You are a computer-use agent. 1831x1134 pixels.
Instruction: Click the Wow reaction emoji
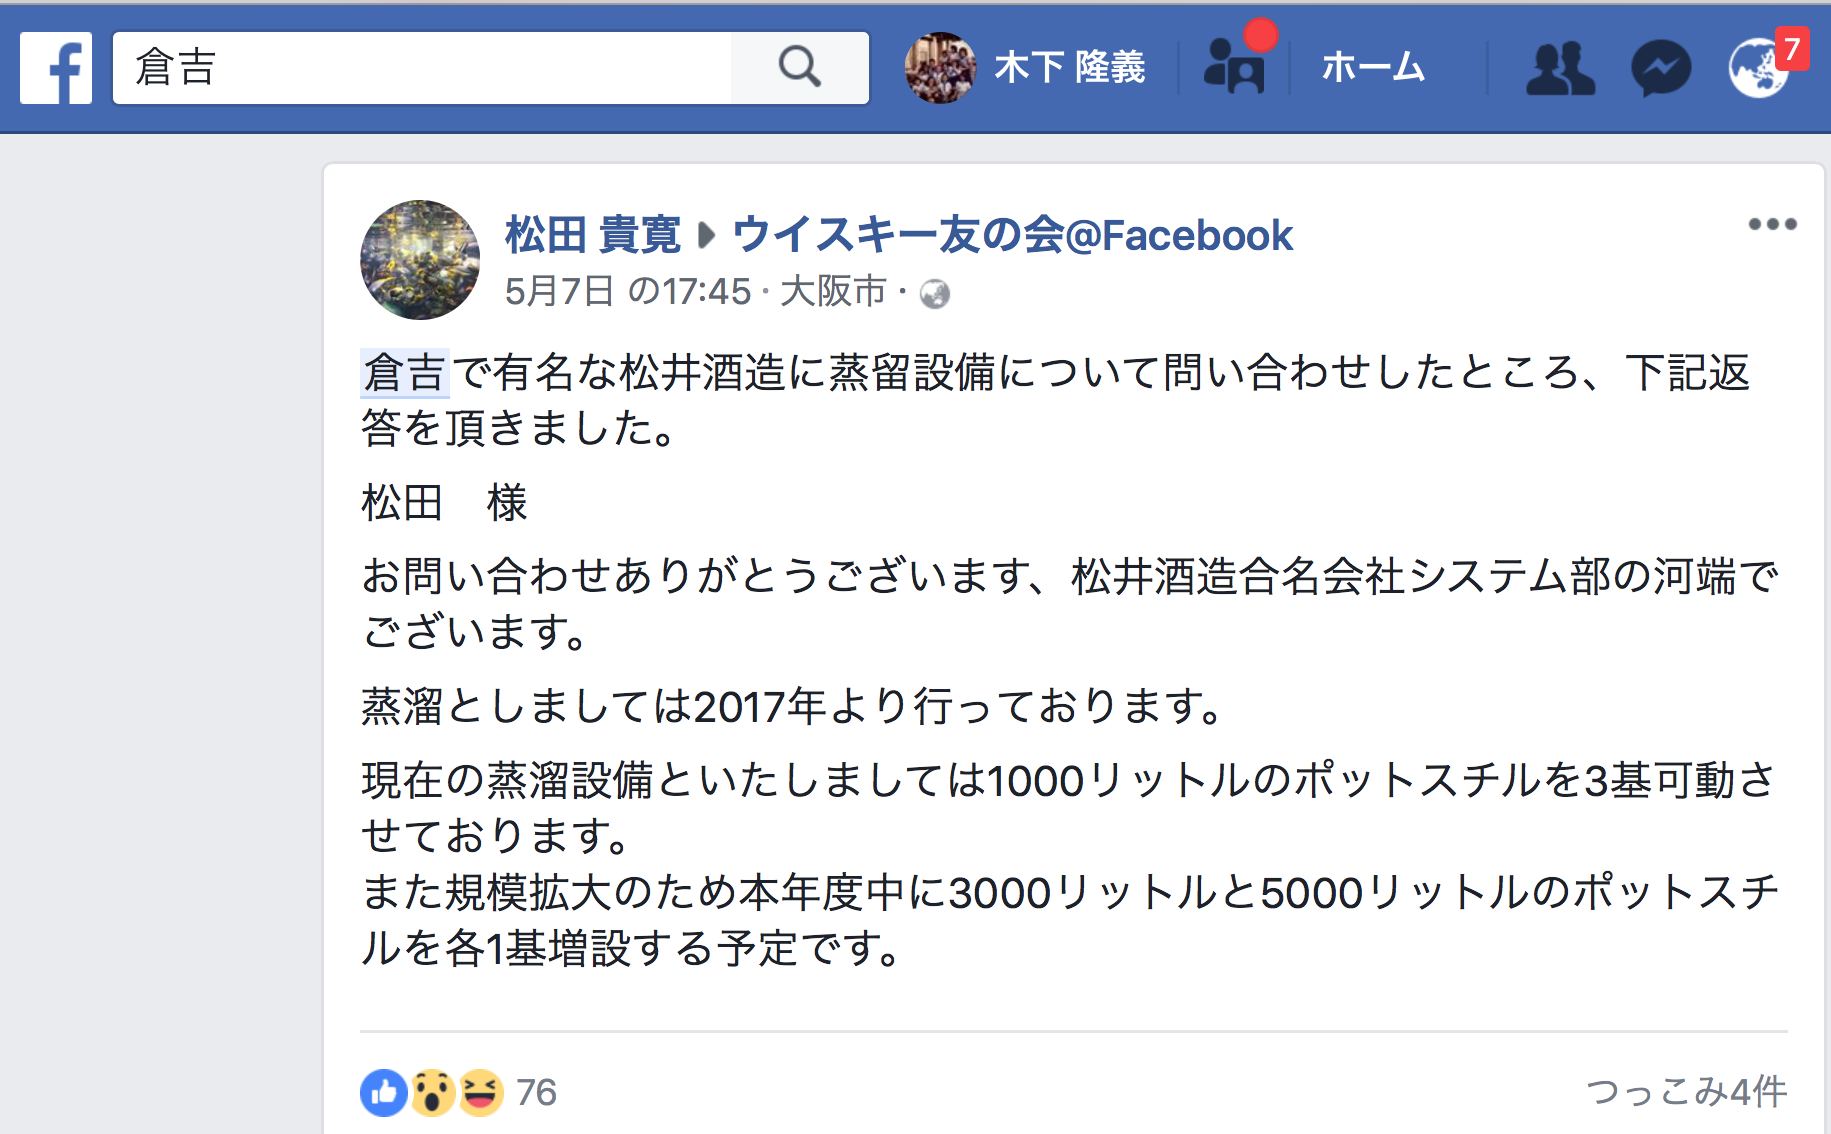[x=432, y=1093]
